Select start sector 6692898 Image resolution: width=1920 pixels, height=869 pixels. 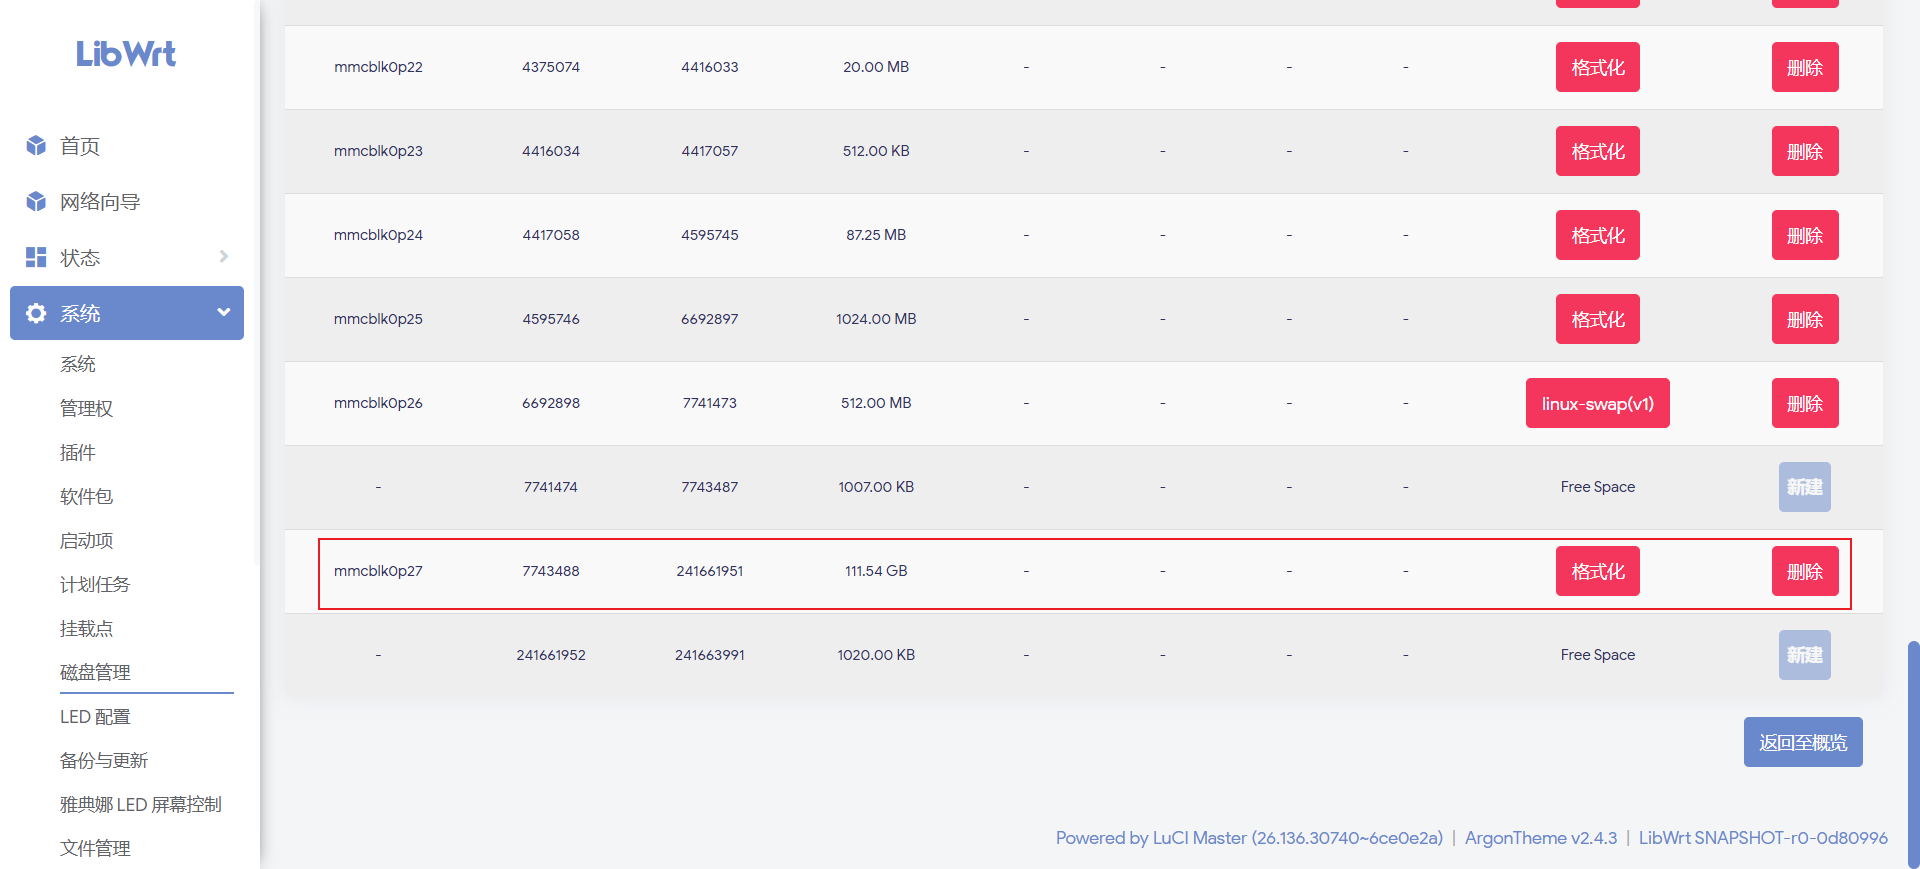coord(551,403)
